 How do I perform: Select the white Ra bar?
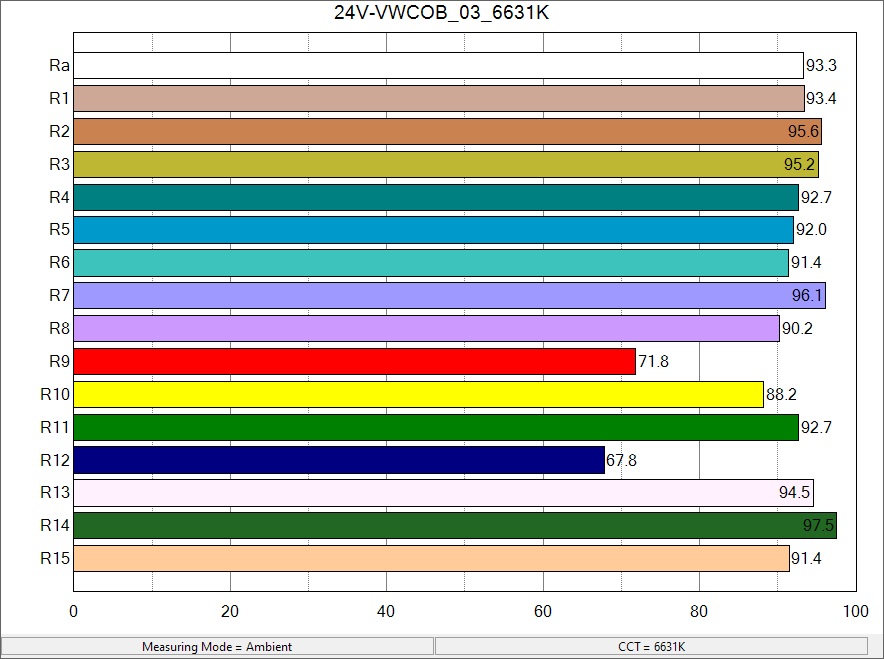tap(438, 66)
